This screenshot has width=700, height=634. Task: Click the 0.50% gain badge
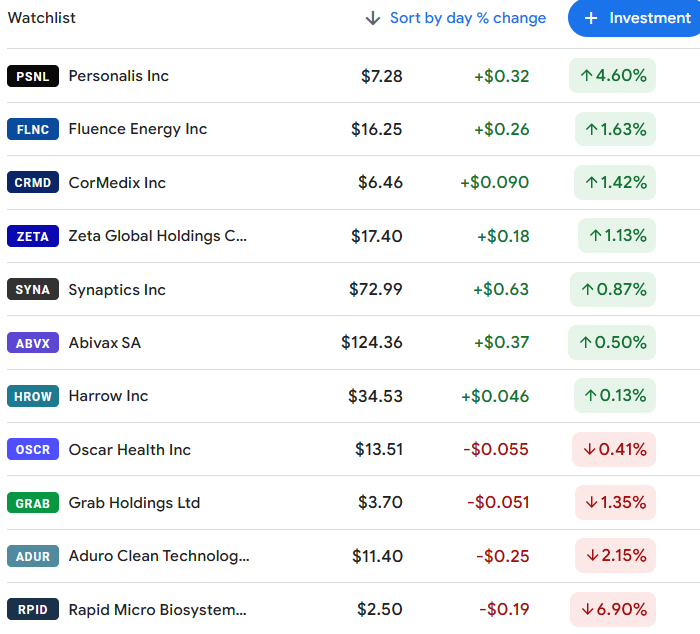612,342
